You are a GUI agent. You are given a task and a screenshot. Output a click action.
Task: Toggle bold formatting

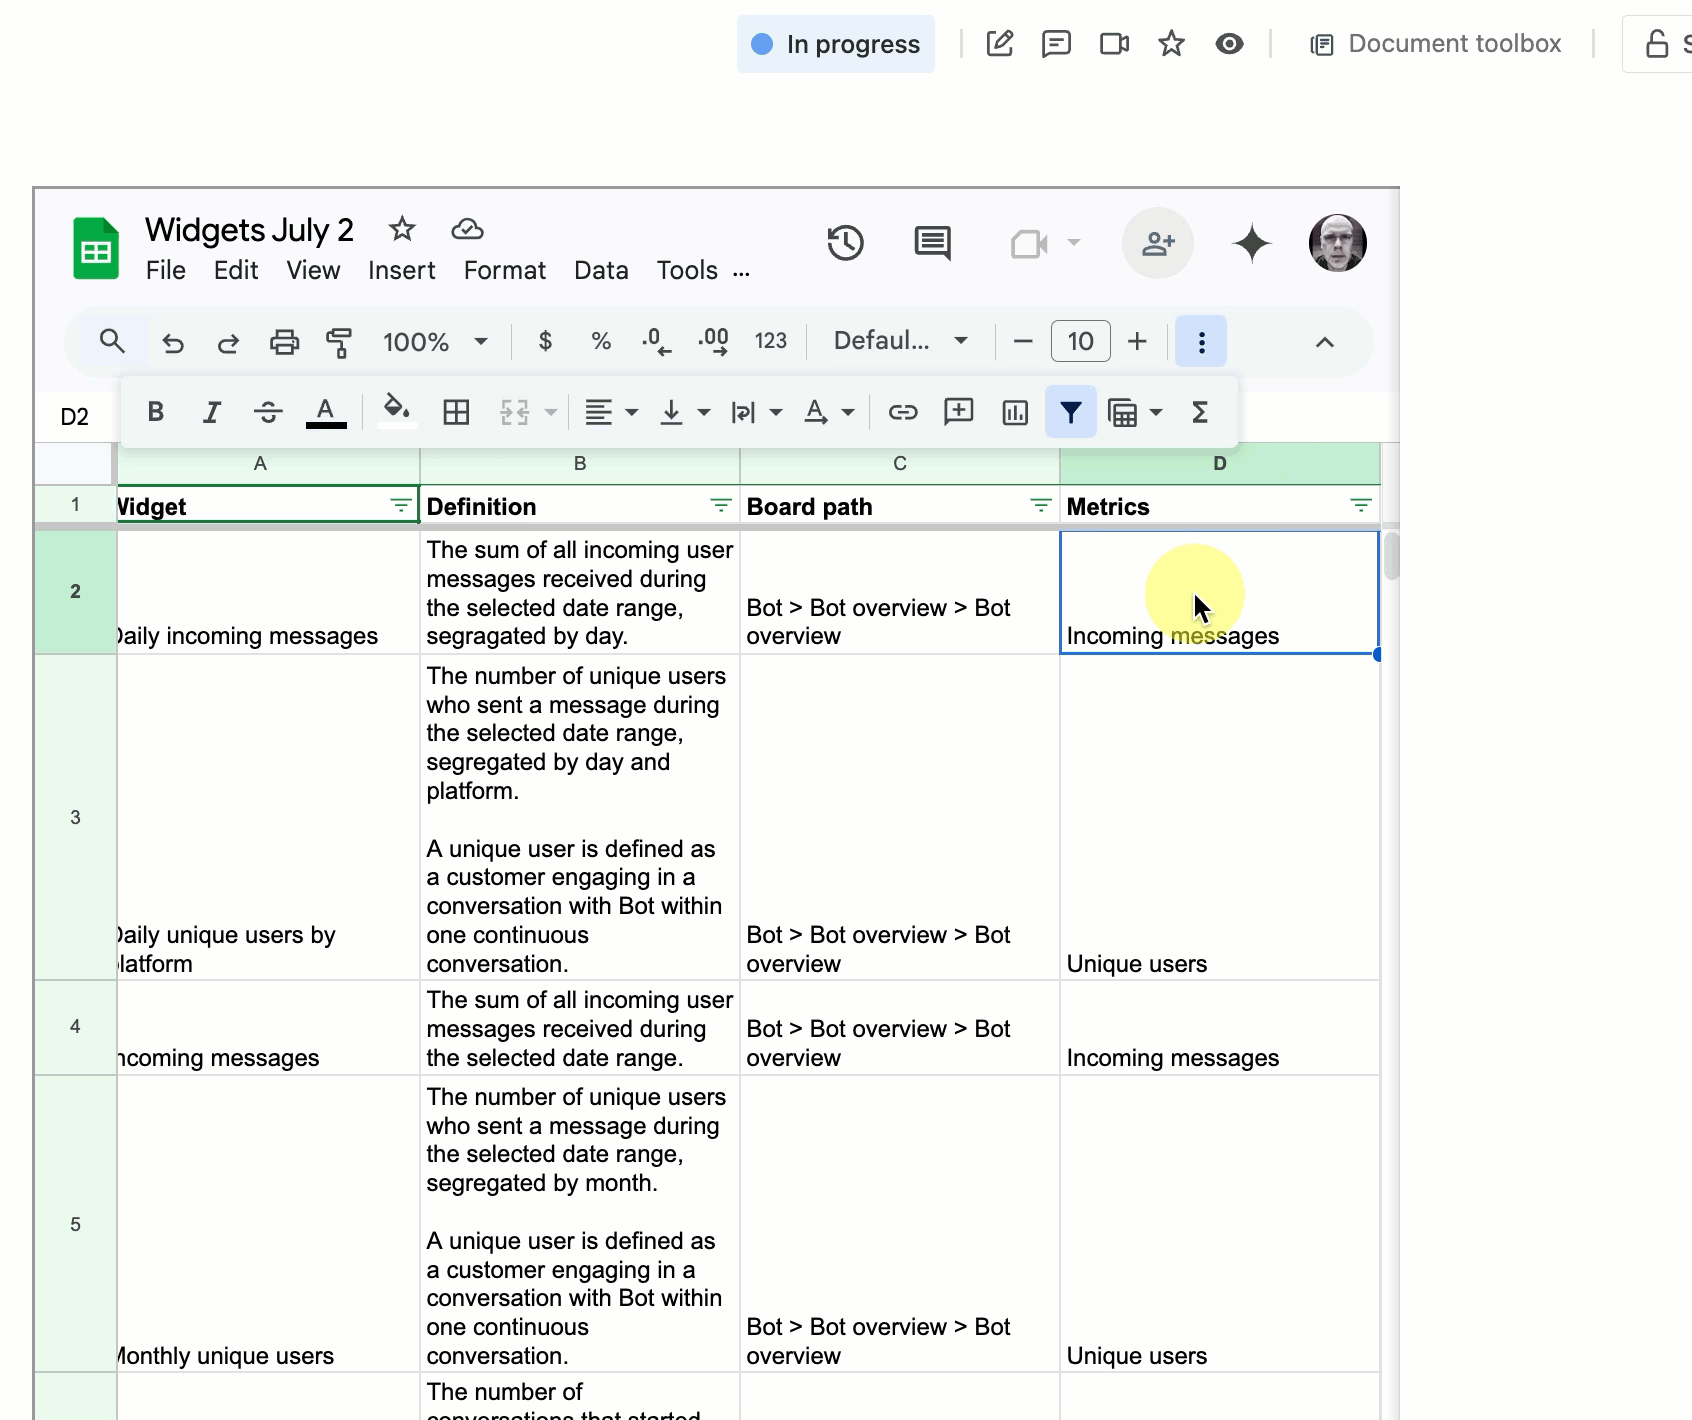pyautogui.click(x=155, y=411)
